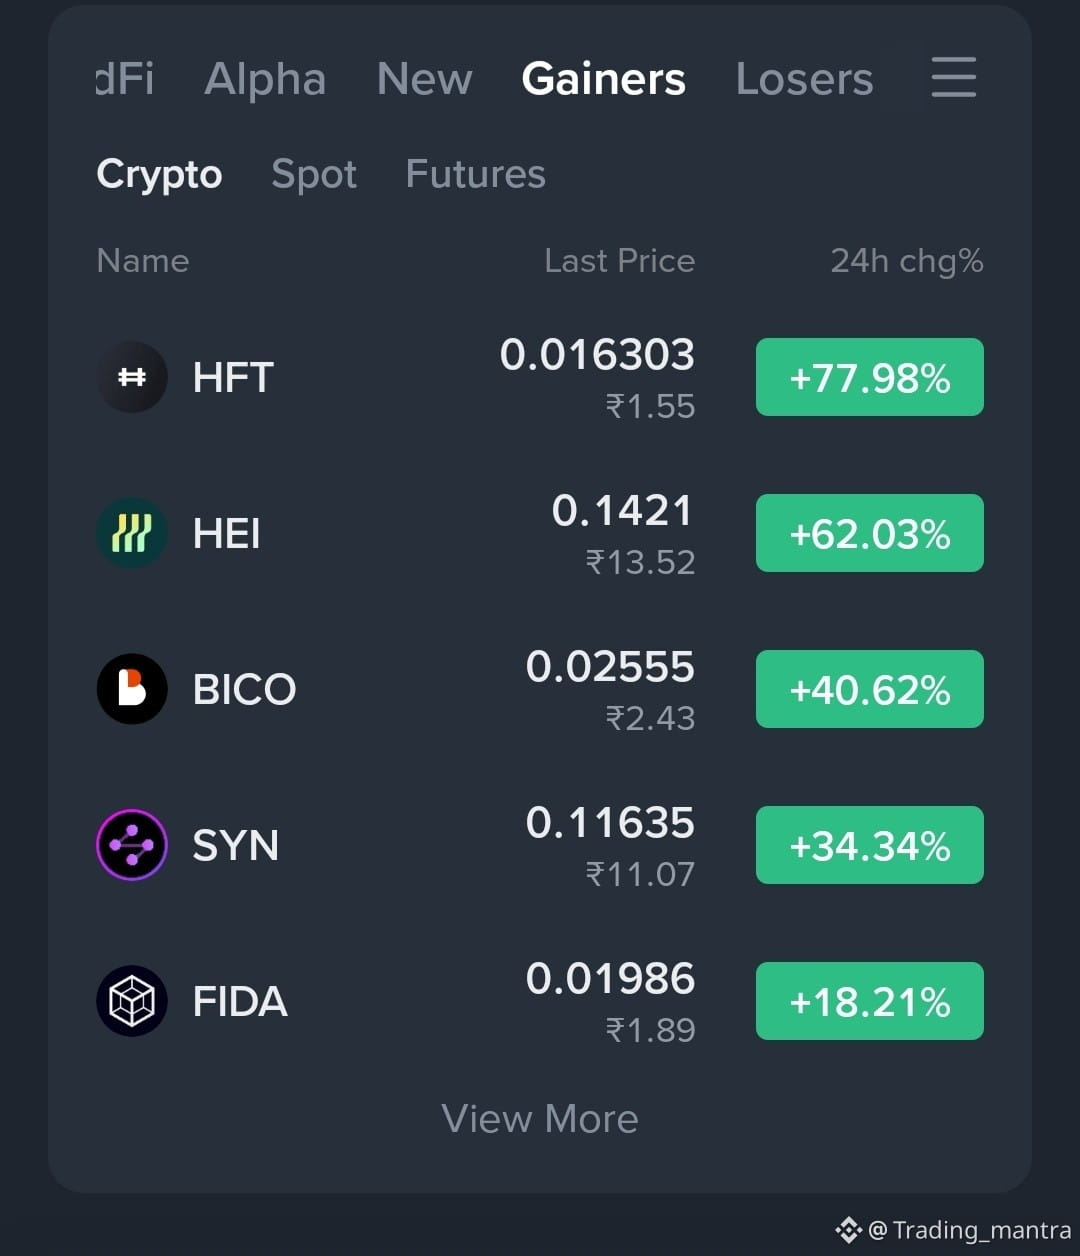Select the New tab
1080x1256 pixels.
coord(424,79)
